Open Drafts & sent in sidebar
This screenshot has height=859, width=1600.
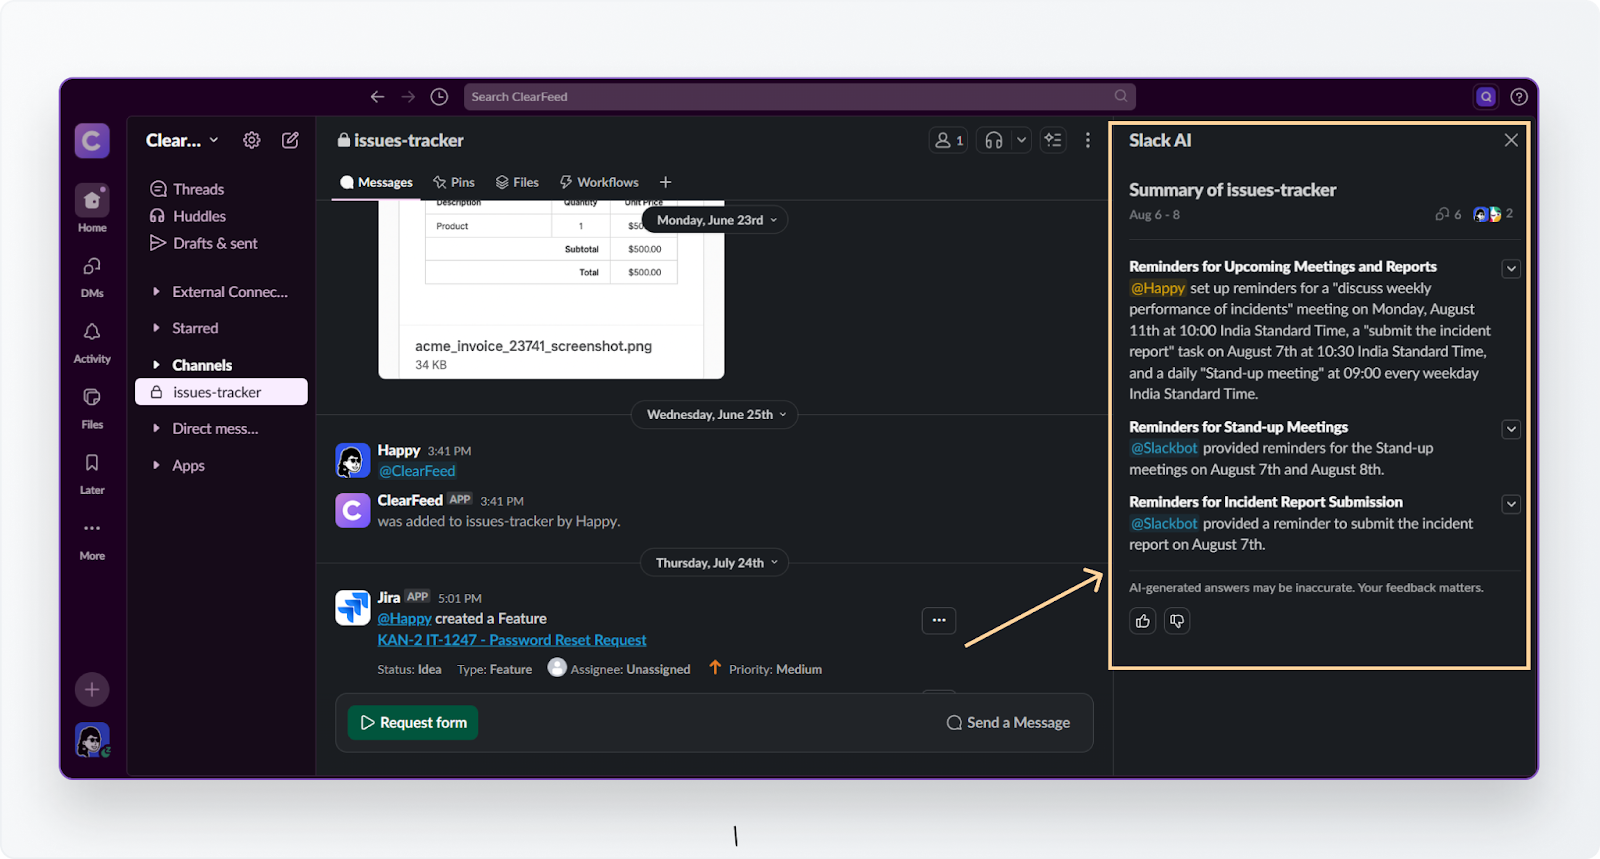pyautogui.click(x=204, y=243)
